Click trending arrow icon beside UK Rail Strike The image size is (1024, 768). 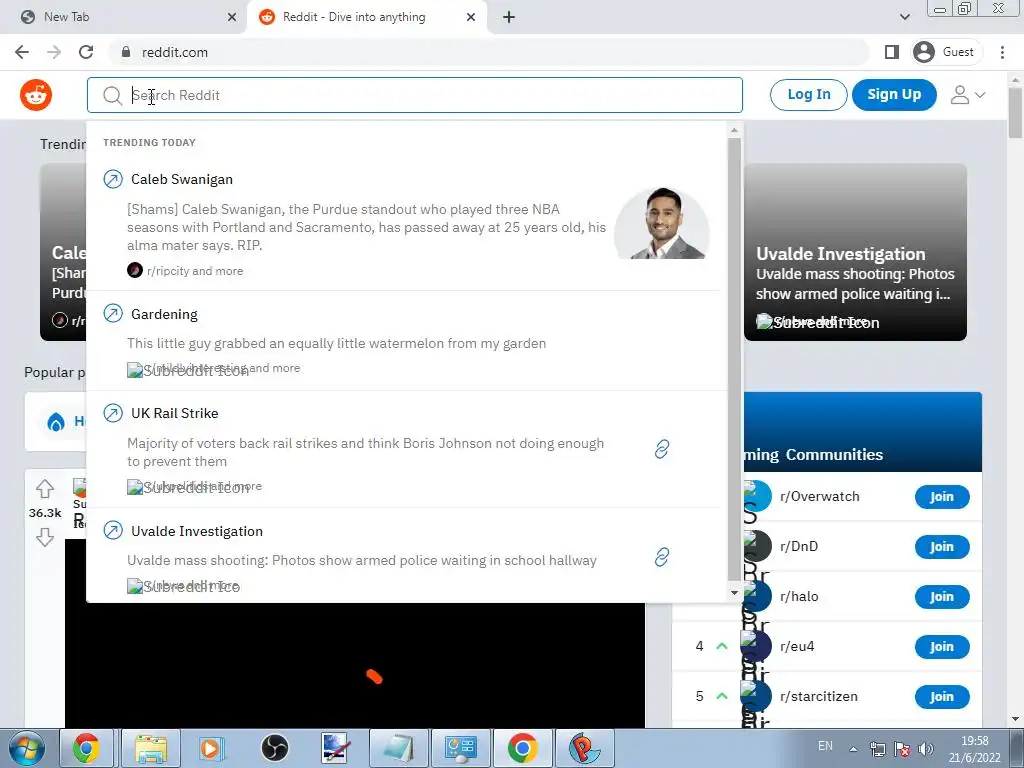pyautogui.click(x=113, y=413)
